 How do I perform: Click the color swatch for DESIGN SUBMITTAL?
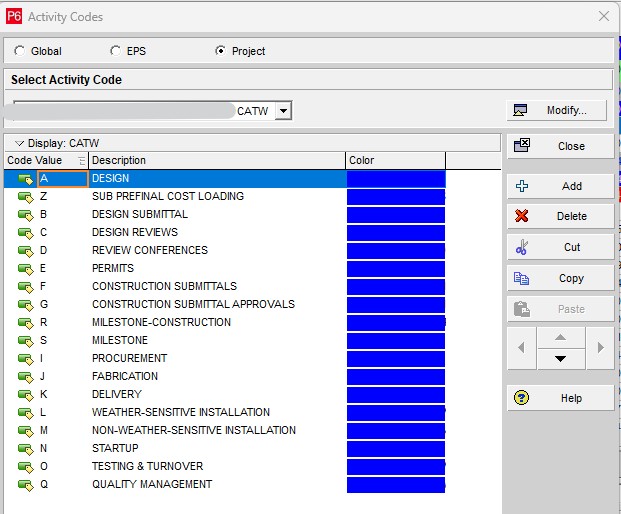pyautogui.click(x=395, y=214)
